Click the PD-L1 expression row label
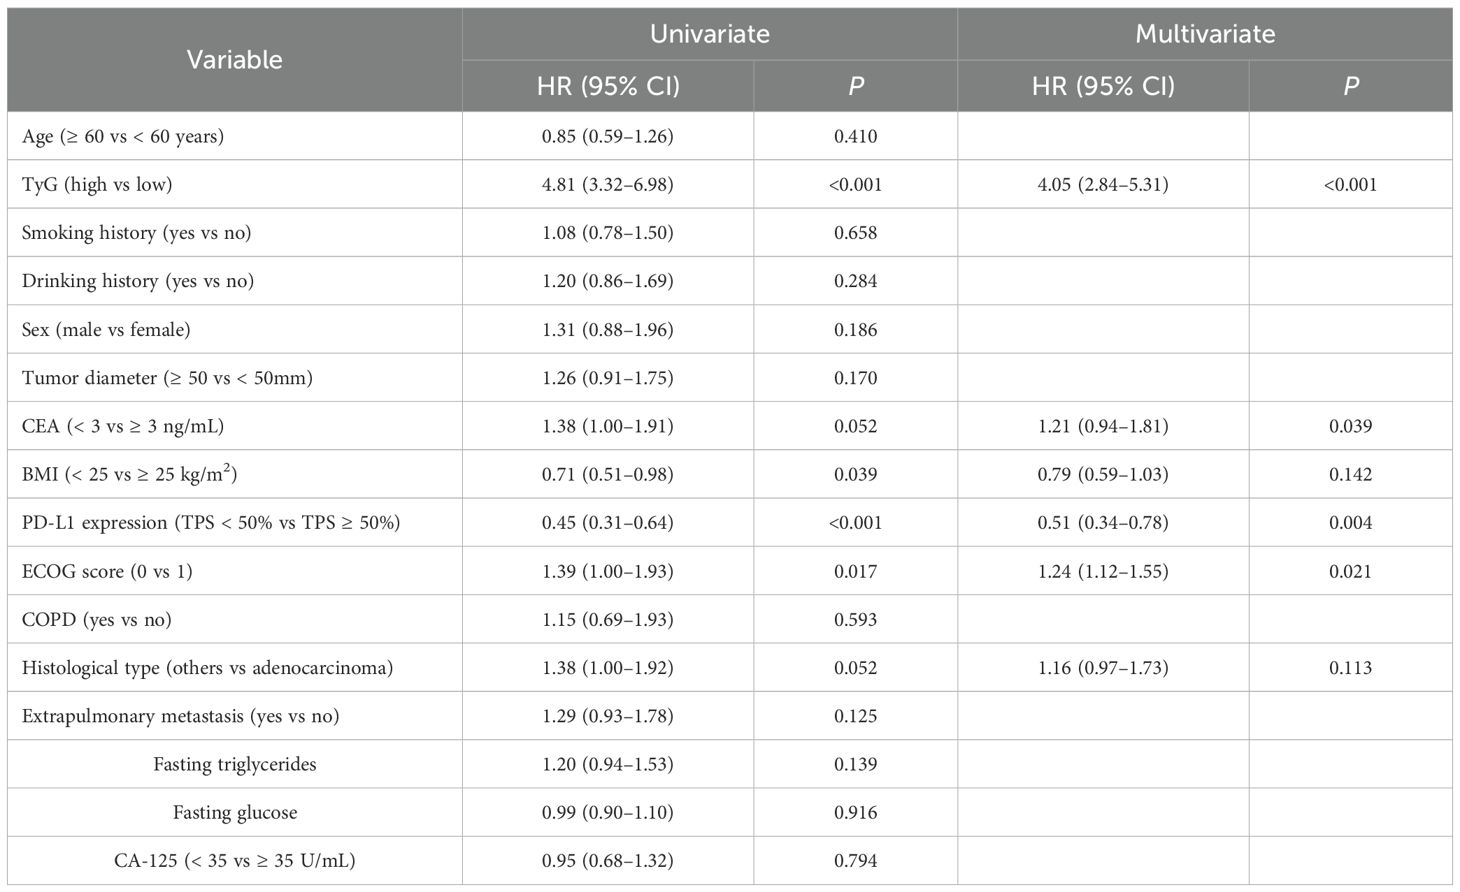Viewport: 1460px width, 892px height. pos(211,523)
